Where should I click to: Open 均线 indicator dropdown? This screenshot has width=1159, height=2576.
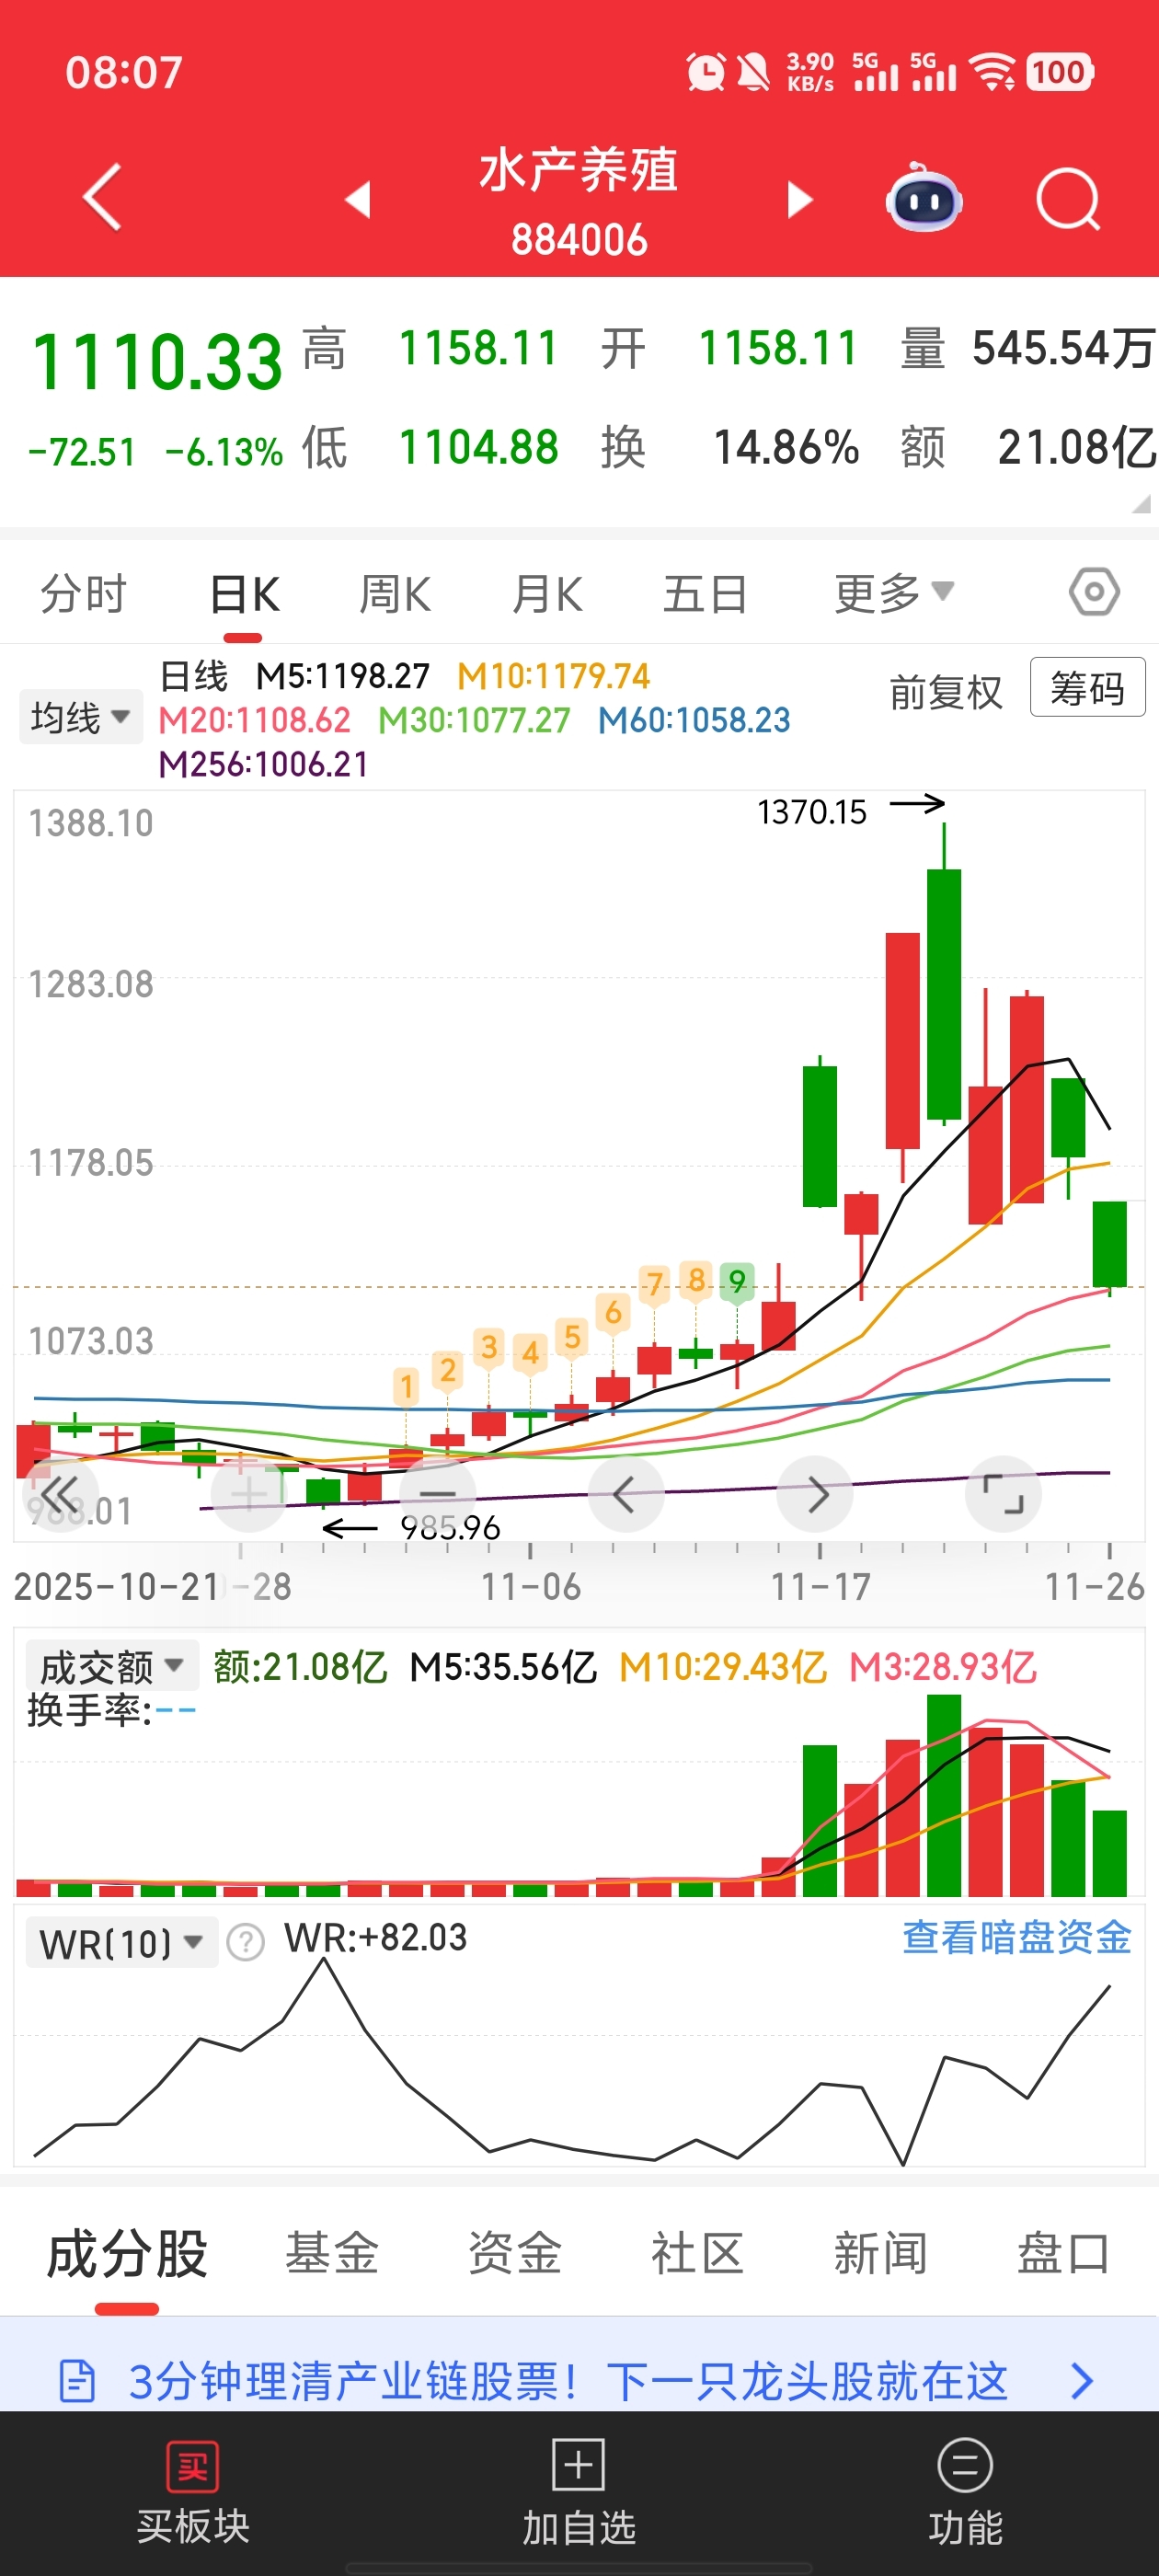tap(81, 717)
